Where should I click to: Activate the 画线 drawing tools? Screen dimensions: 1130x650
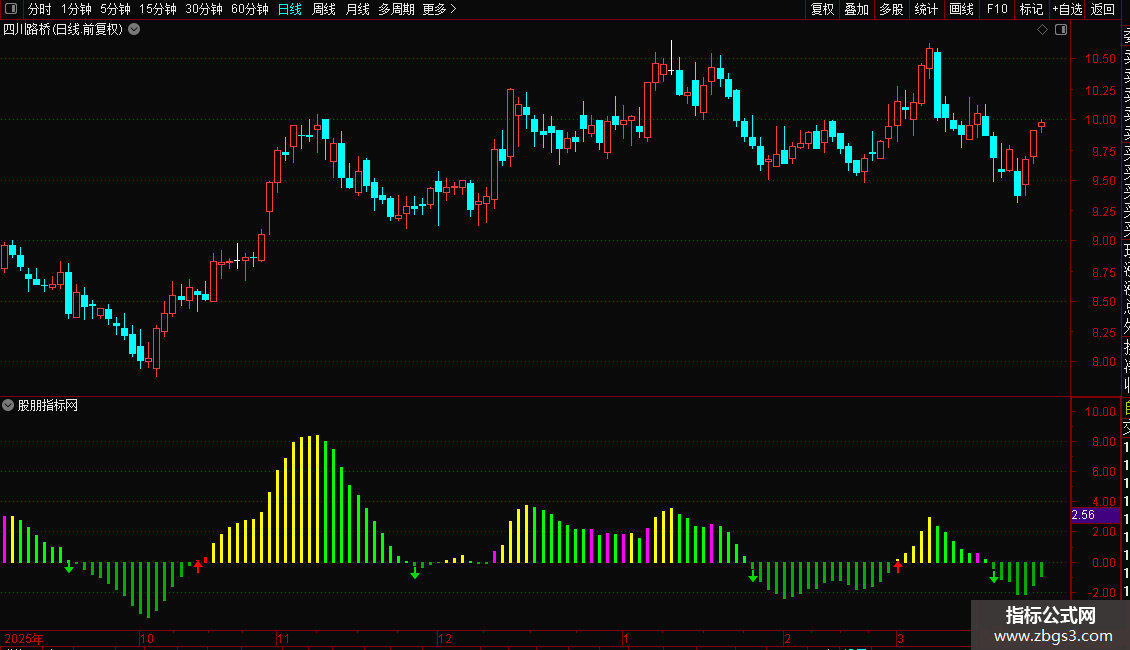coord(961,9)
